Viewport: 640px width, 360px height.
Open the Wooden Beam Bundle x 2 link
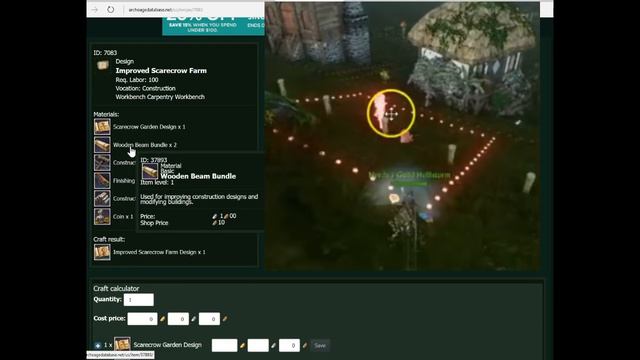145,145
